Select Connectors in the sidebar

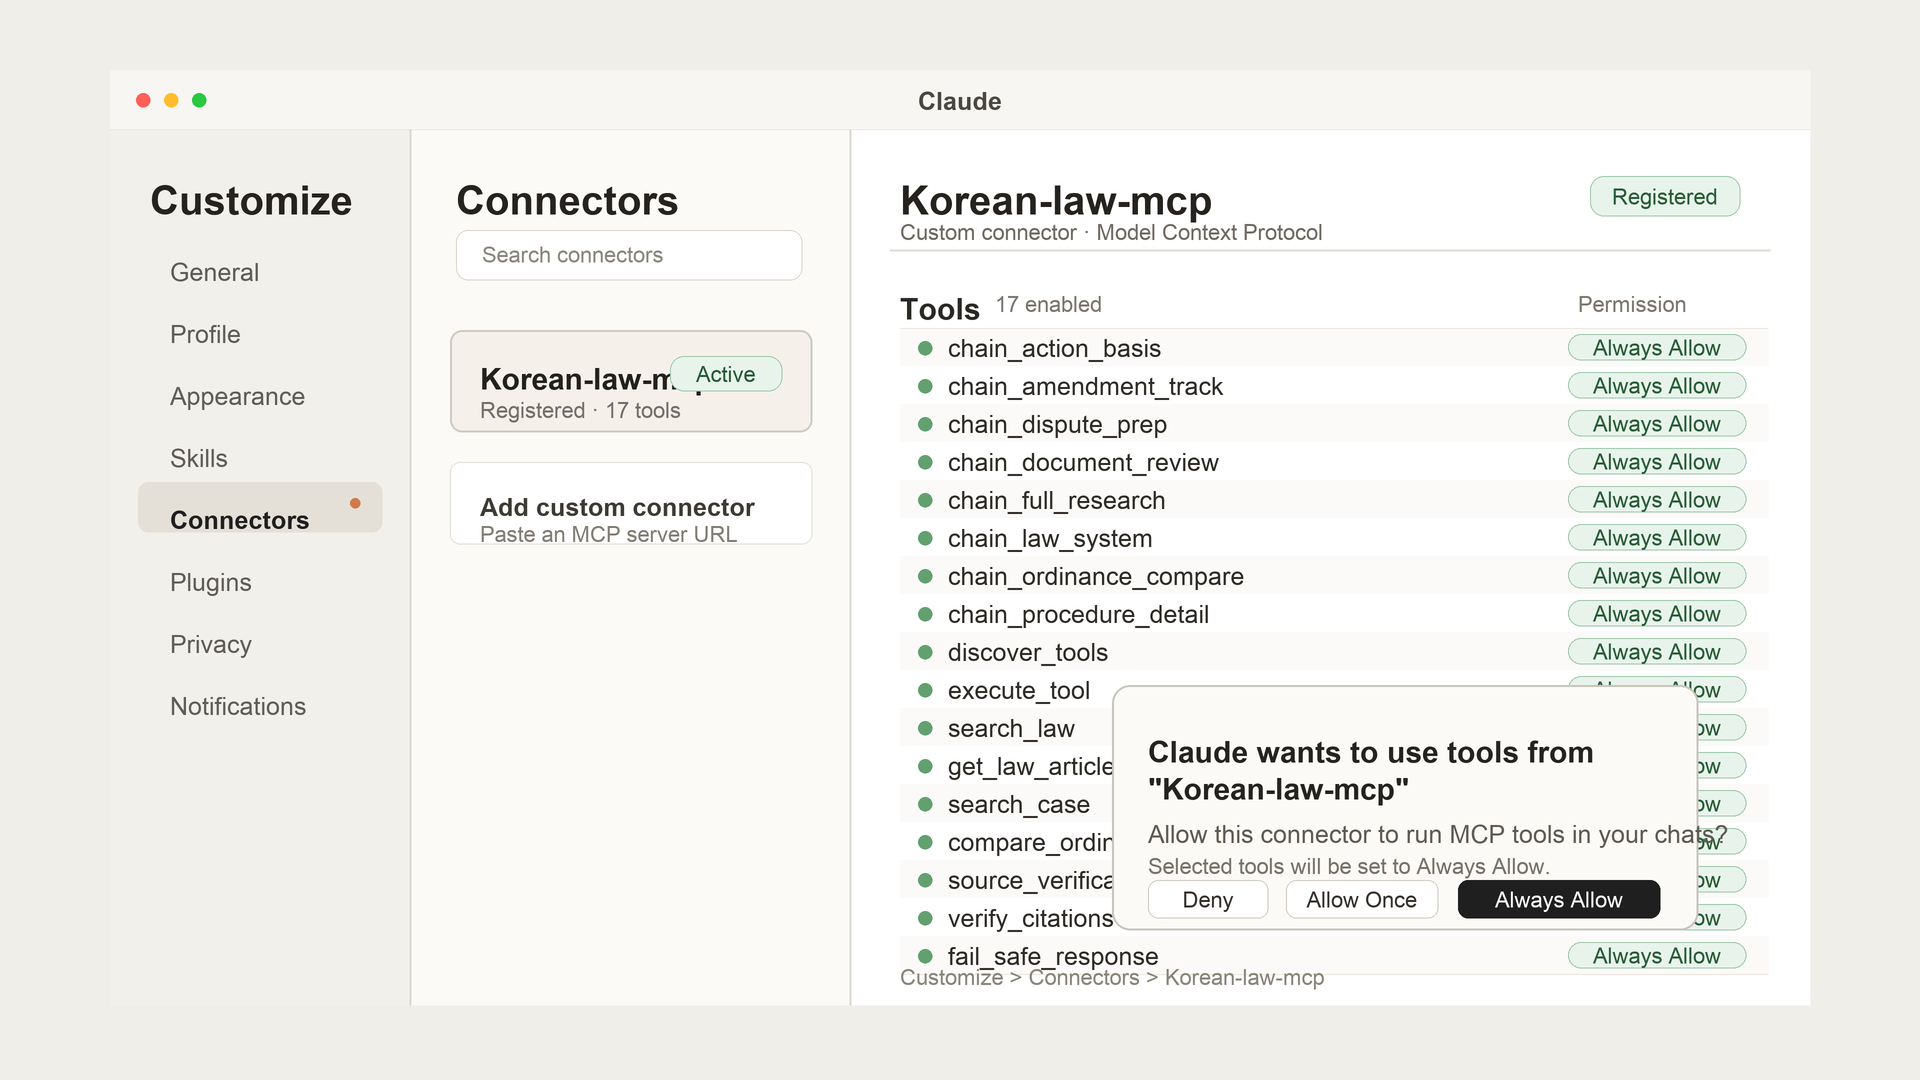(x=260, y=507)
